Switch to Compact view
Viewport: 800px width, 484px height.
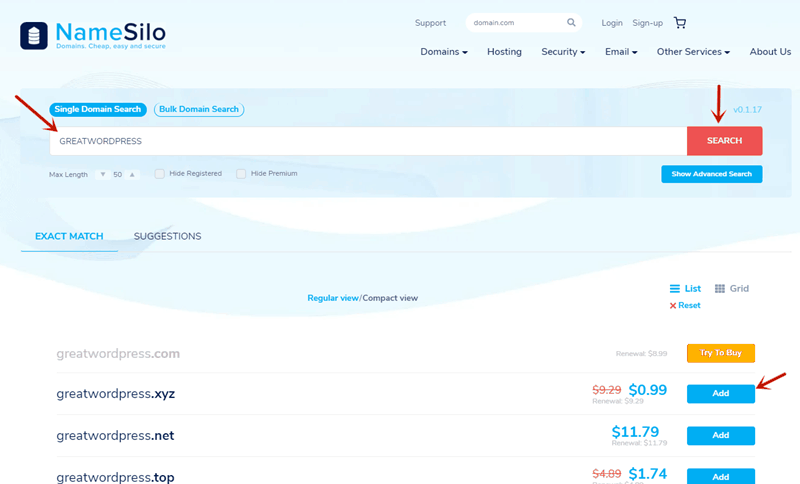coord(390,298)
